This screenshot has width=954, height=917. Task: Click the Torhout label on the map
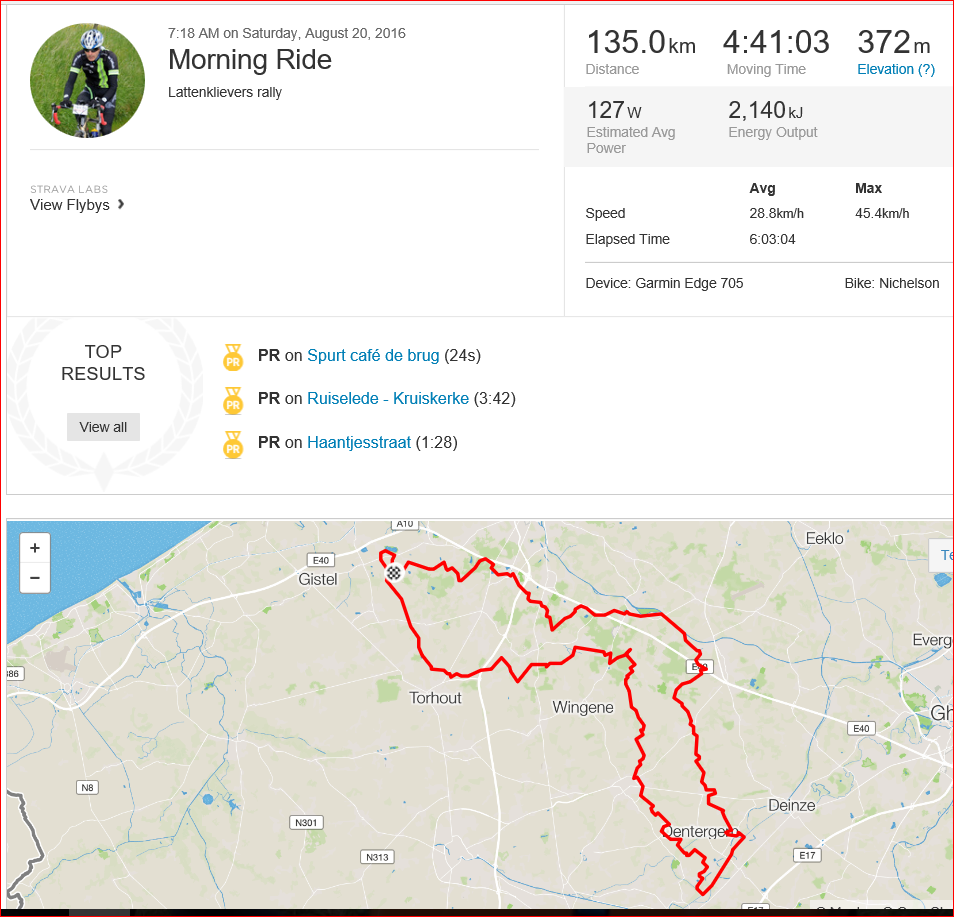(435, 698)
